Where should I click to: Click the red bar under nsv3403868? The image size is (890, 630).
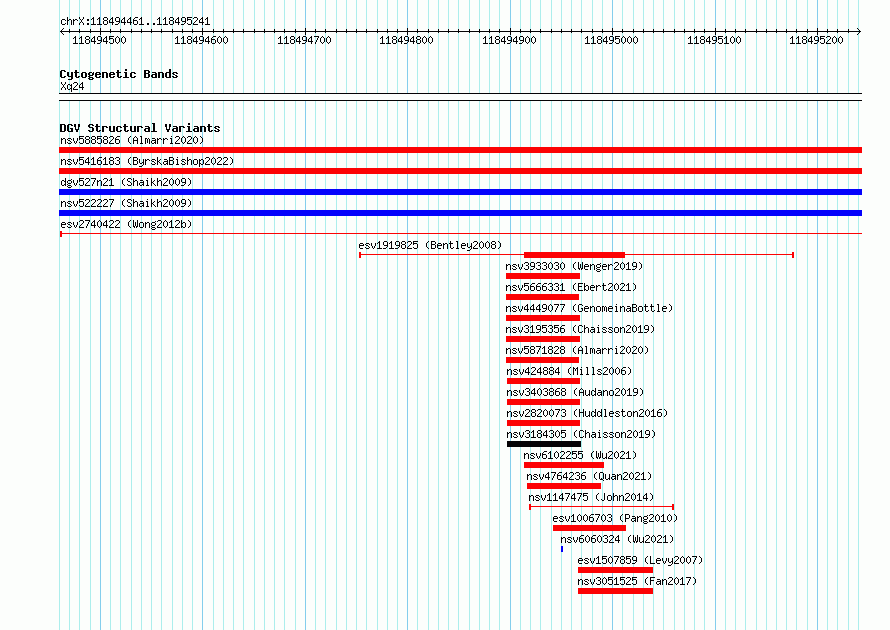click(x=543, y=402)
